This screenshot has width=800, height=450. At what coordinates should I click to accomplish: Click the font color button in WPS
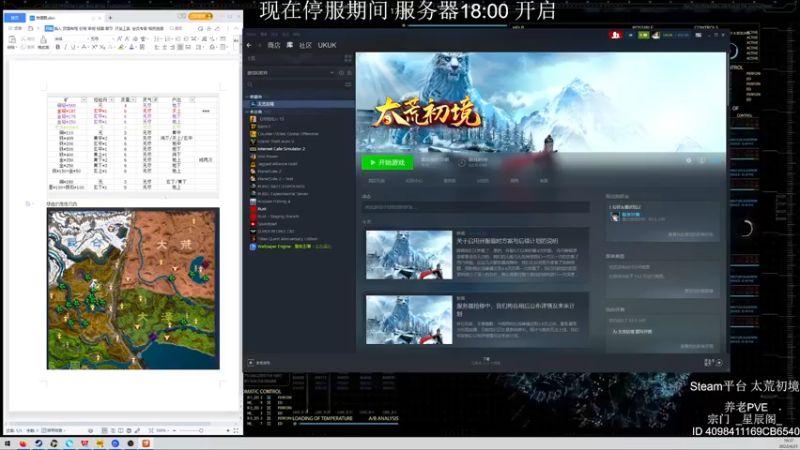[x=132, y=47]
